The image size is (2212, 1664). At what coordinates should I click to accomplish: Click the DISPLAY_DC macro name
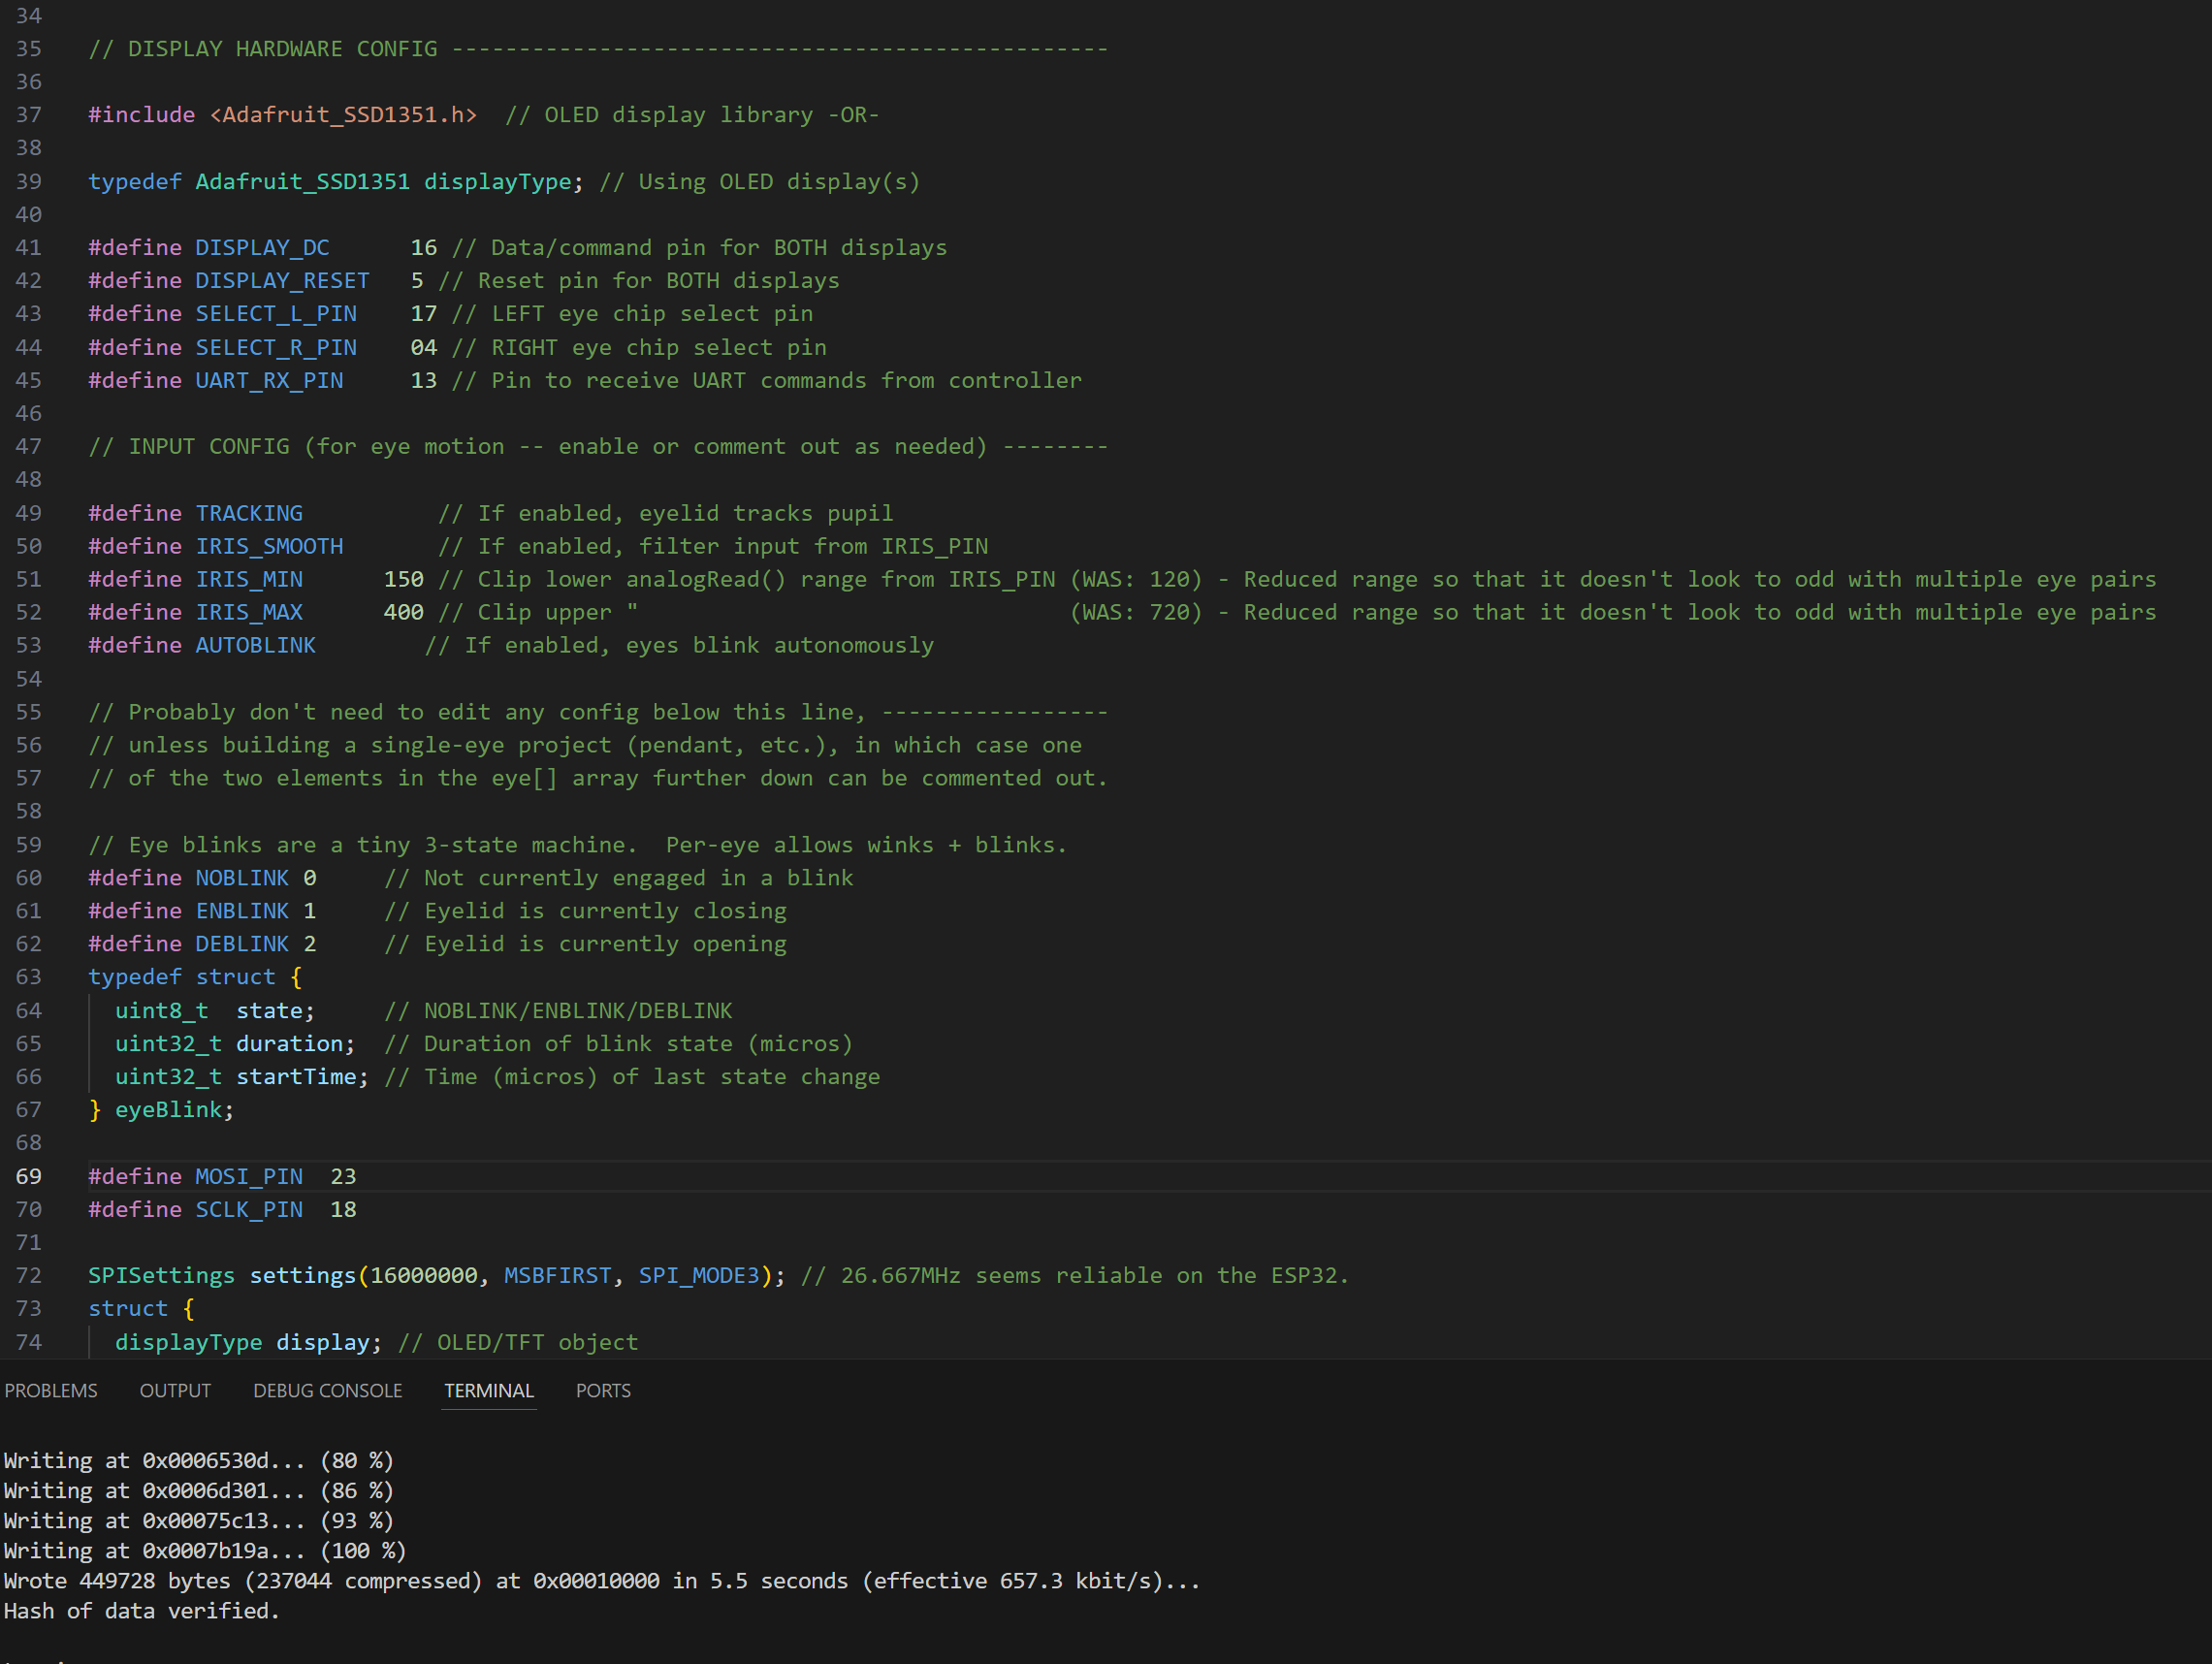click(262, 247)
